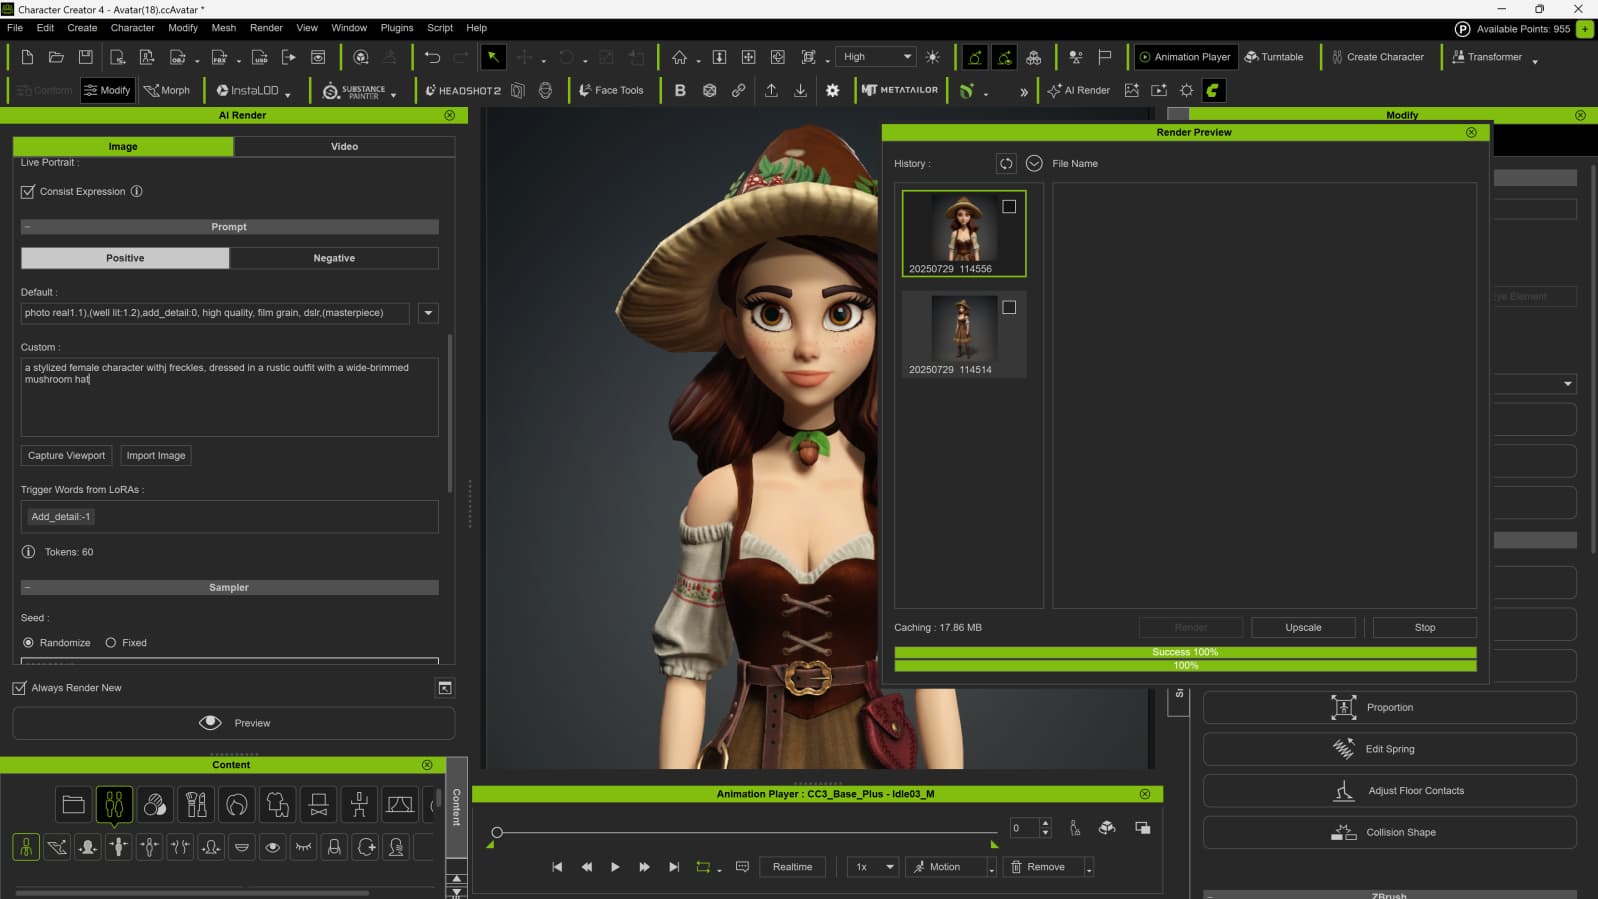Select the Randomize seed option
This screenshot has width=1598, height=899.
tap(28, 643)
